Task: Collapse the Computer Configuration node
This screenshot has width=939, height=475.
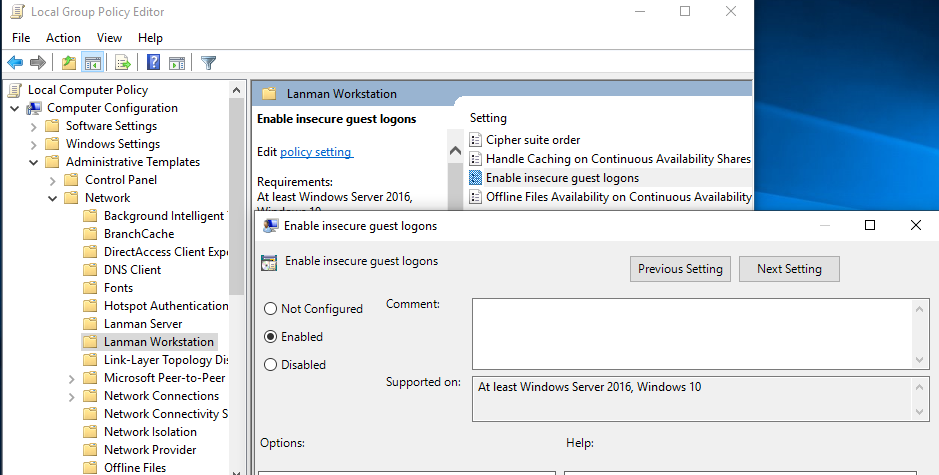Action: pyautogui.click(x=14, y=108)
